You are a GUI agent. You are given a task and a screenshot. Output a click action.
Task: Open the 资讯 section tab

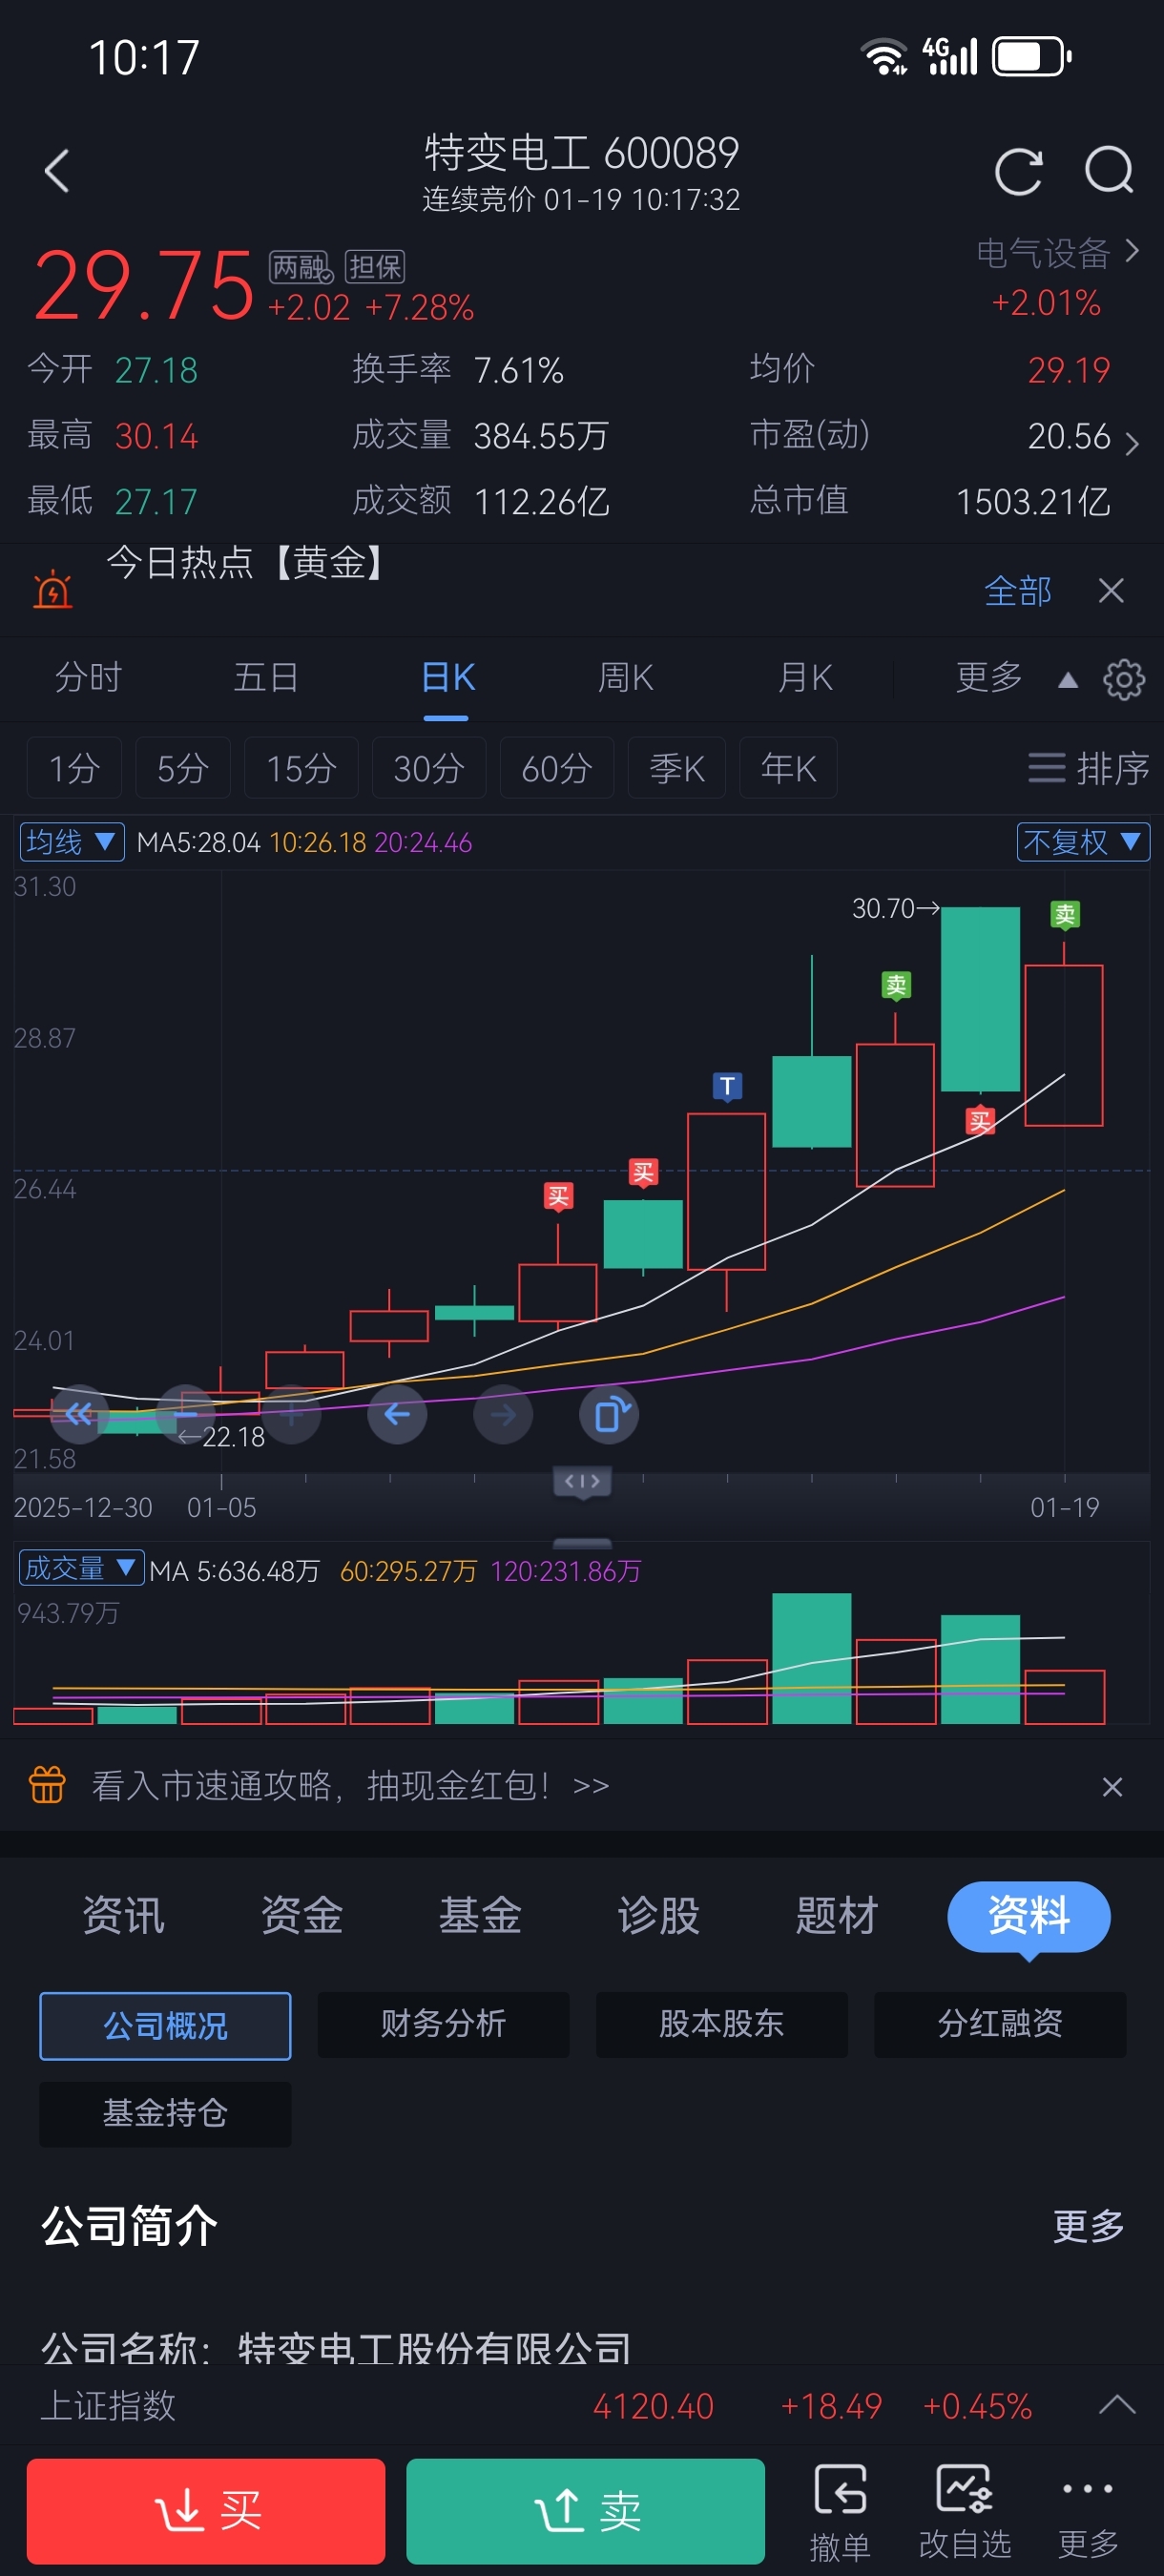tap(123, 1916)
